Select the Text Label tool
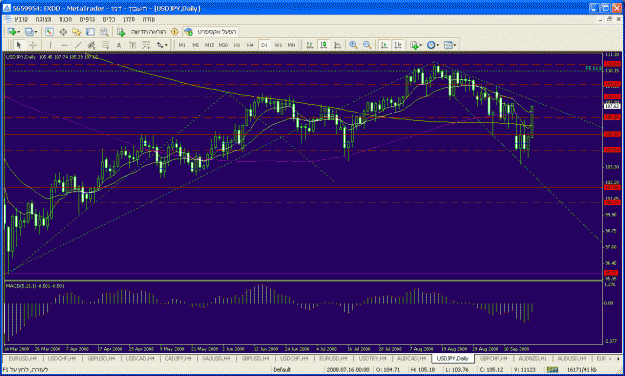The width and height of the screenshot is (625, 376). pyautogui.click(x=132, y=45)
